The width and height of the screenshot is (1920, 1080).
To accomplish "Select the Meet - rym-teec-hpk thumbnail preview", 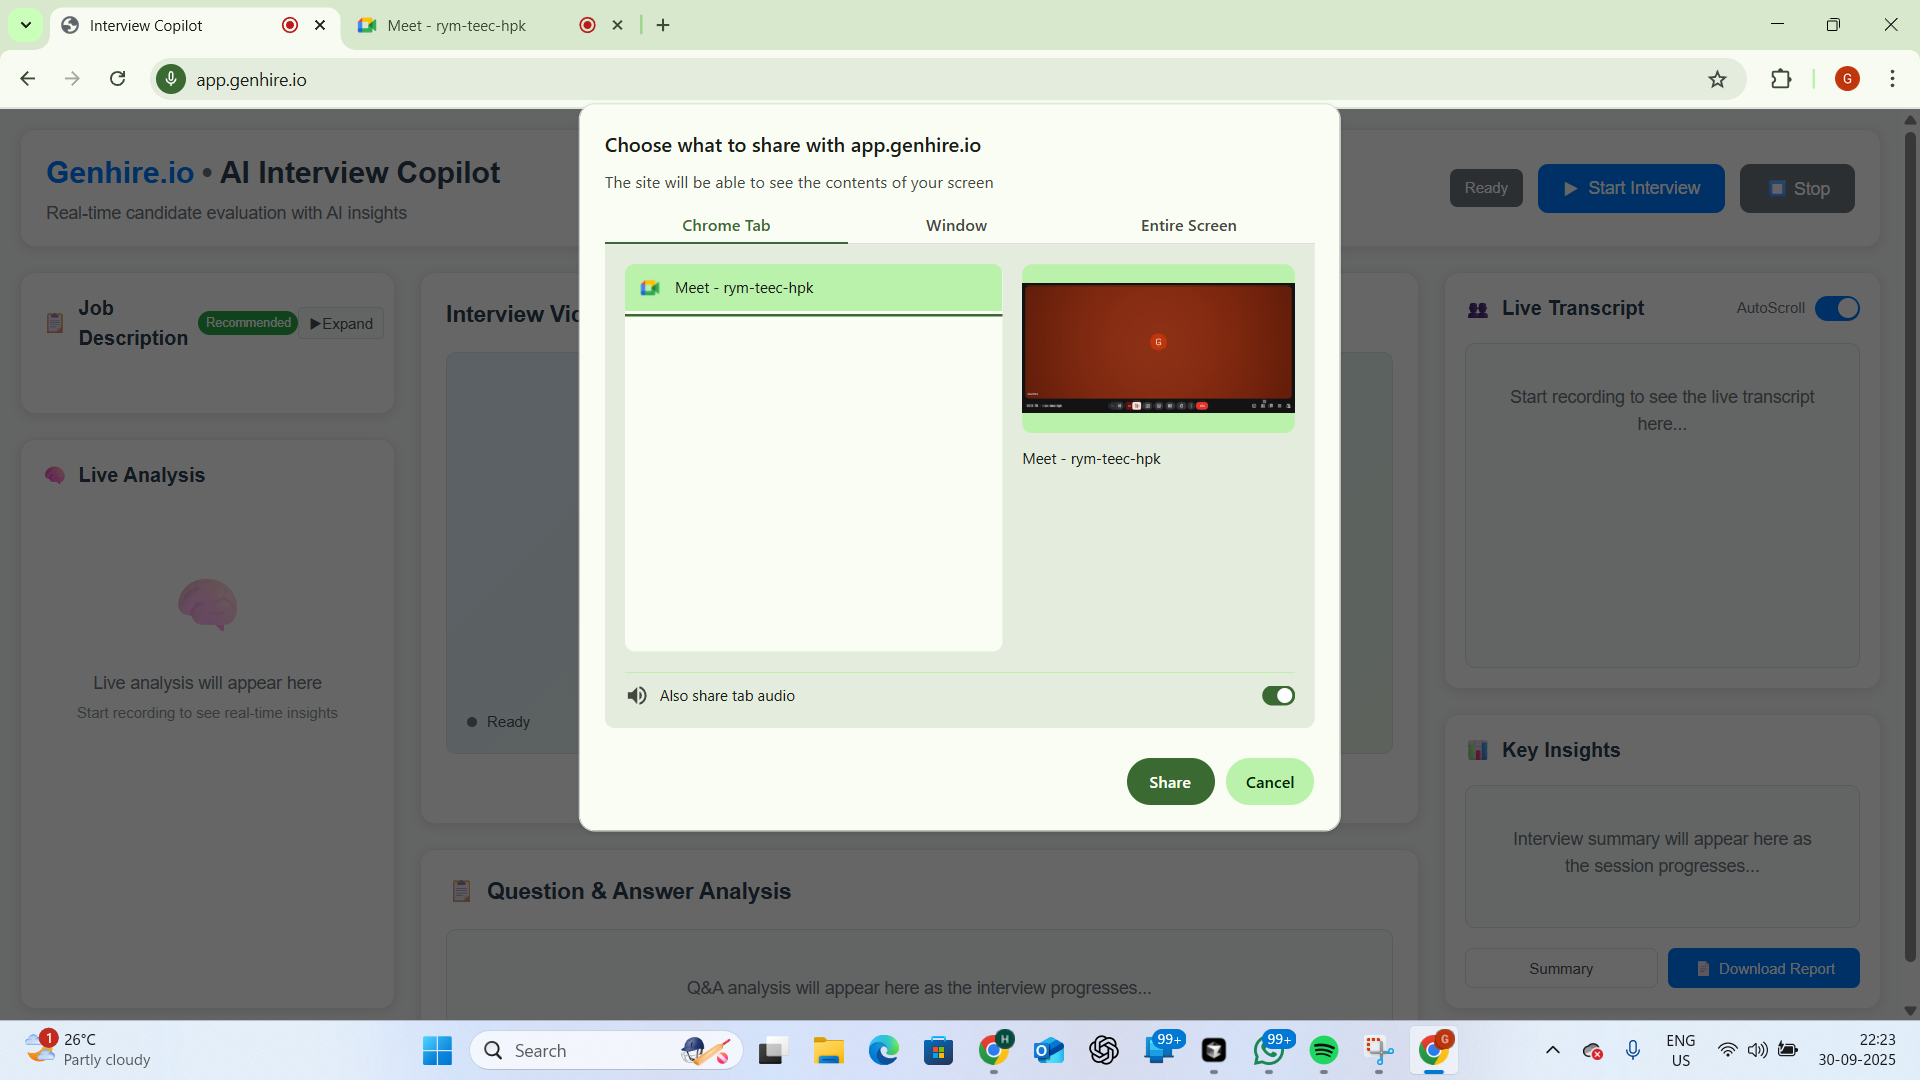I will point(1157,345).
